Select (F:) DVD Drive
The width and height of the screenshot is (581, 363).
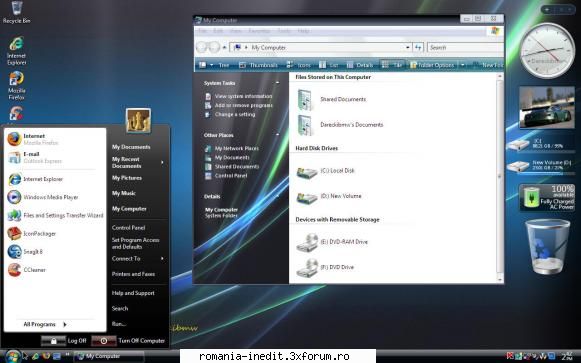click(325, 268)
